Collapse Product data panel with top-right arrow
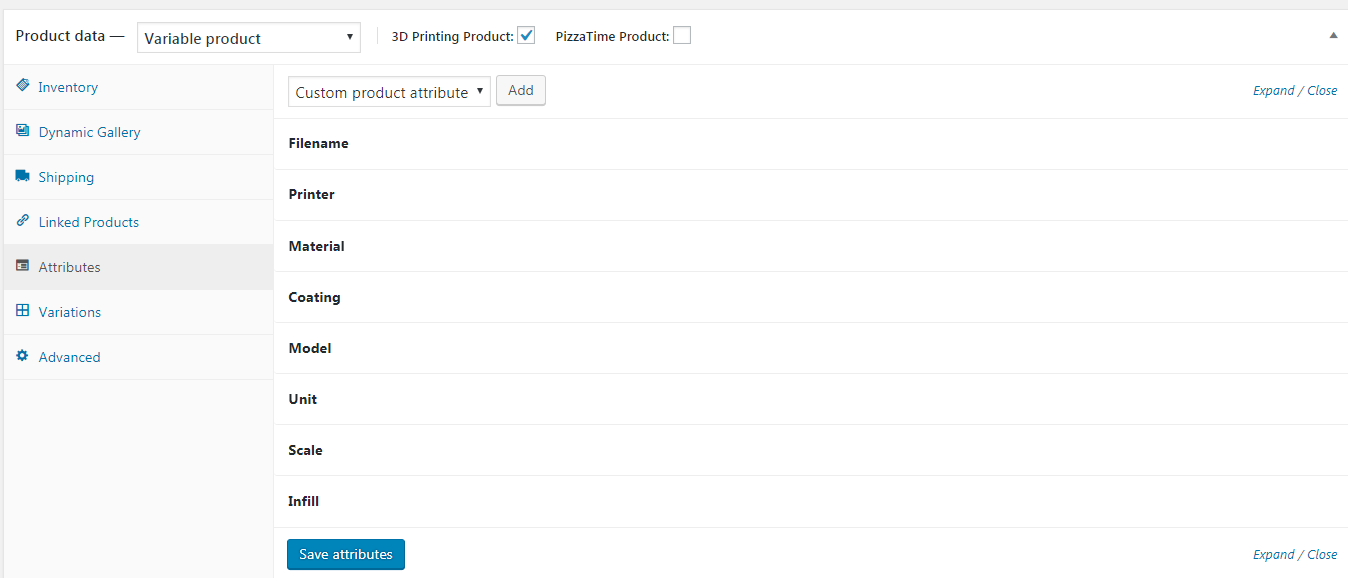Image resolution: width=1348 pixels, height=578 pixels. 1333,35
